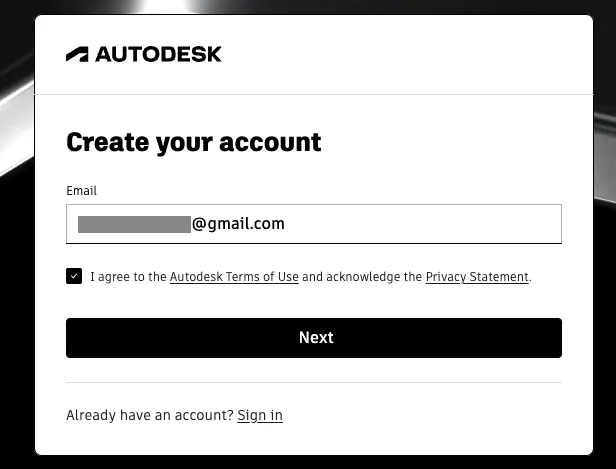Follow the Sign in link
Screen dimensions: 616x469
click(260, 415)
